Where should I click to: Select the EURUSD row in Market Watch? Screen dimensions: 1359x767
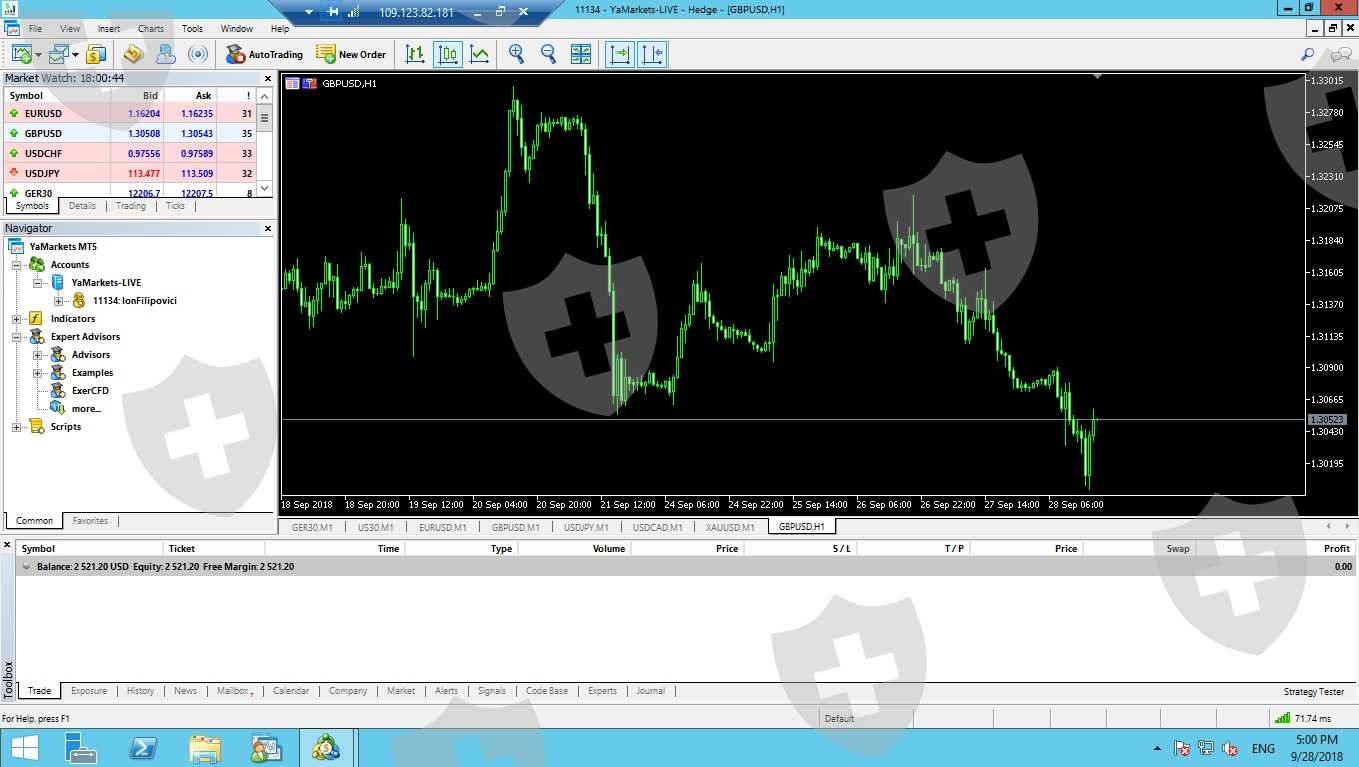click(130, 113)
